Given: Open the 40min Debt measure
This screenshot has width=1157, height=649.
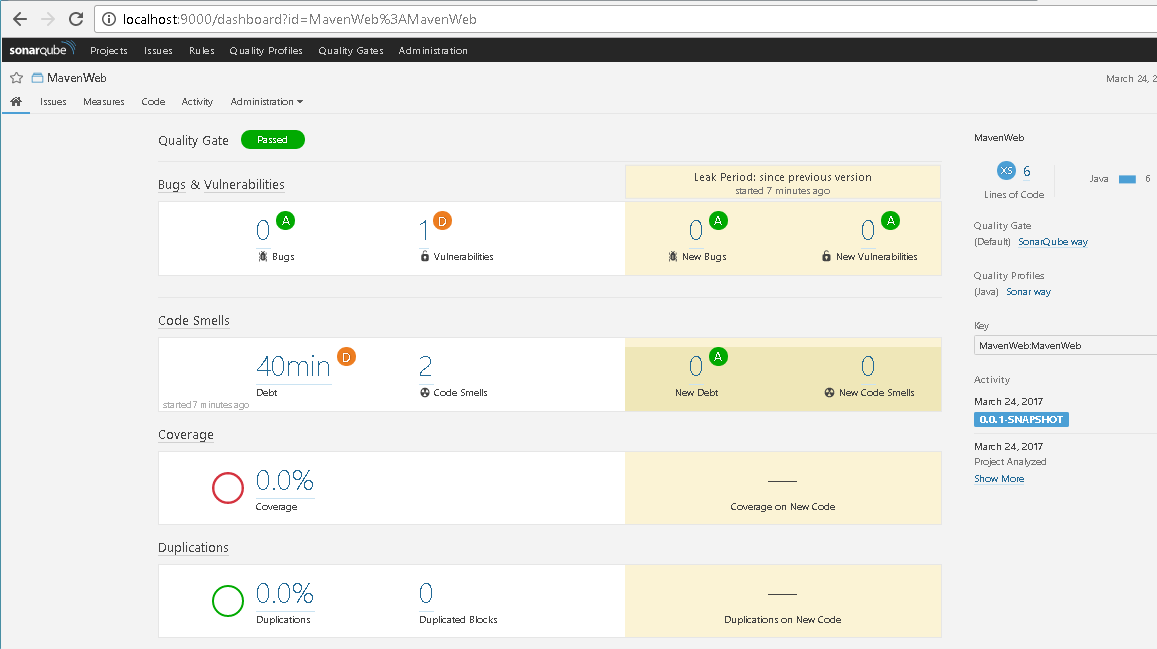Looking at the screenshot, I should (293, 367).
